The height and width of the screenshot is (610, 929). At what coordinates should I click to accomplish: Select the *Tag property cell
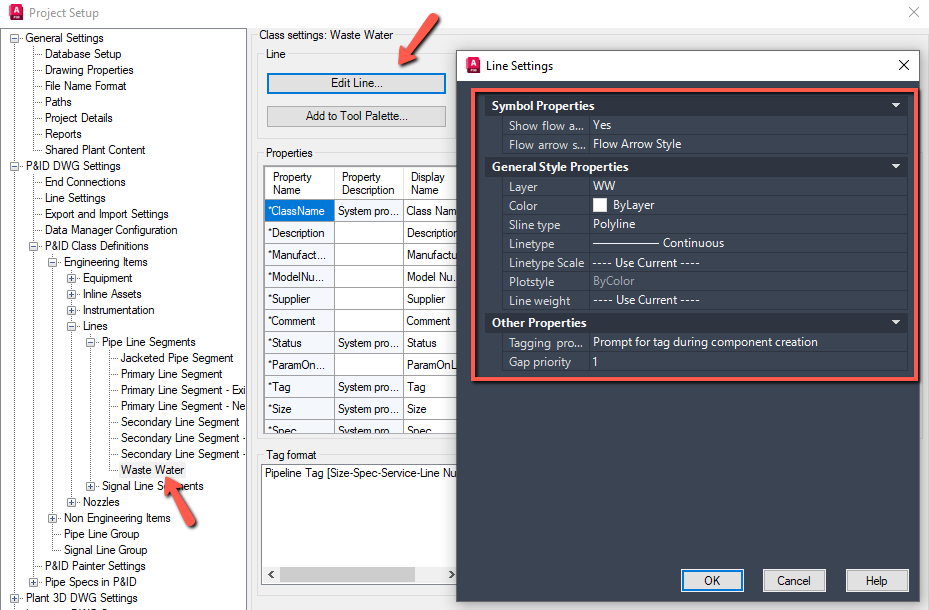pyautogui.click(x=300, y=387)
